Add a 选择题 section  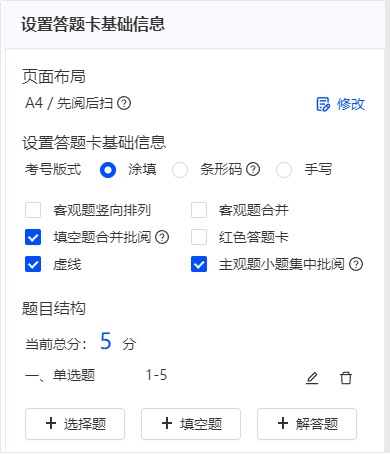tap(75, 424)
